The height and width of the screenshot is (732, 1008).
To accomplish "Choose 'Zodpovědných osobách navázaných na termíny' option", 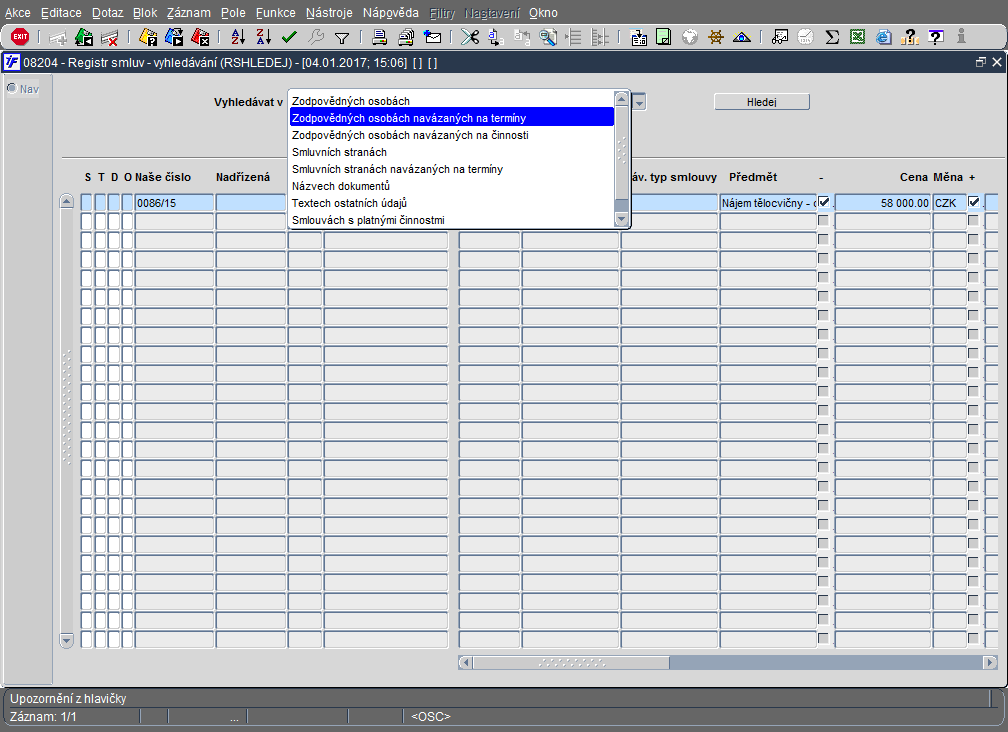I will coord(451,118).
